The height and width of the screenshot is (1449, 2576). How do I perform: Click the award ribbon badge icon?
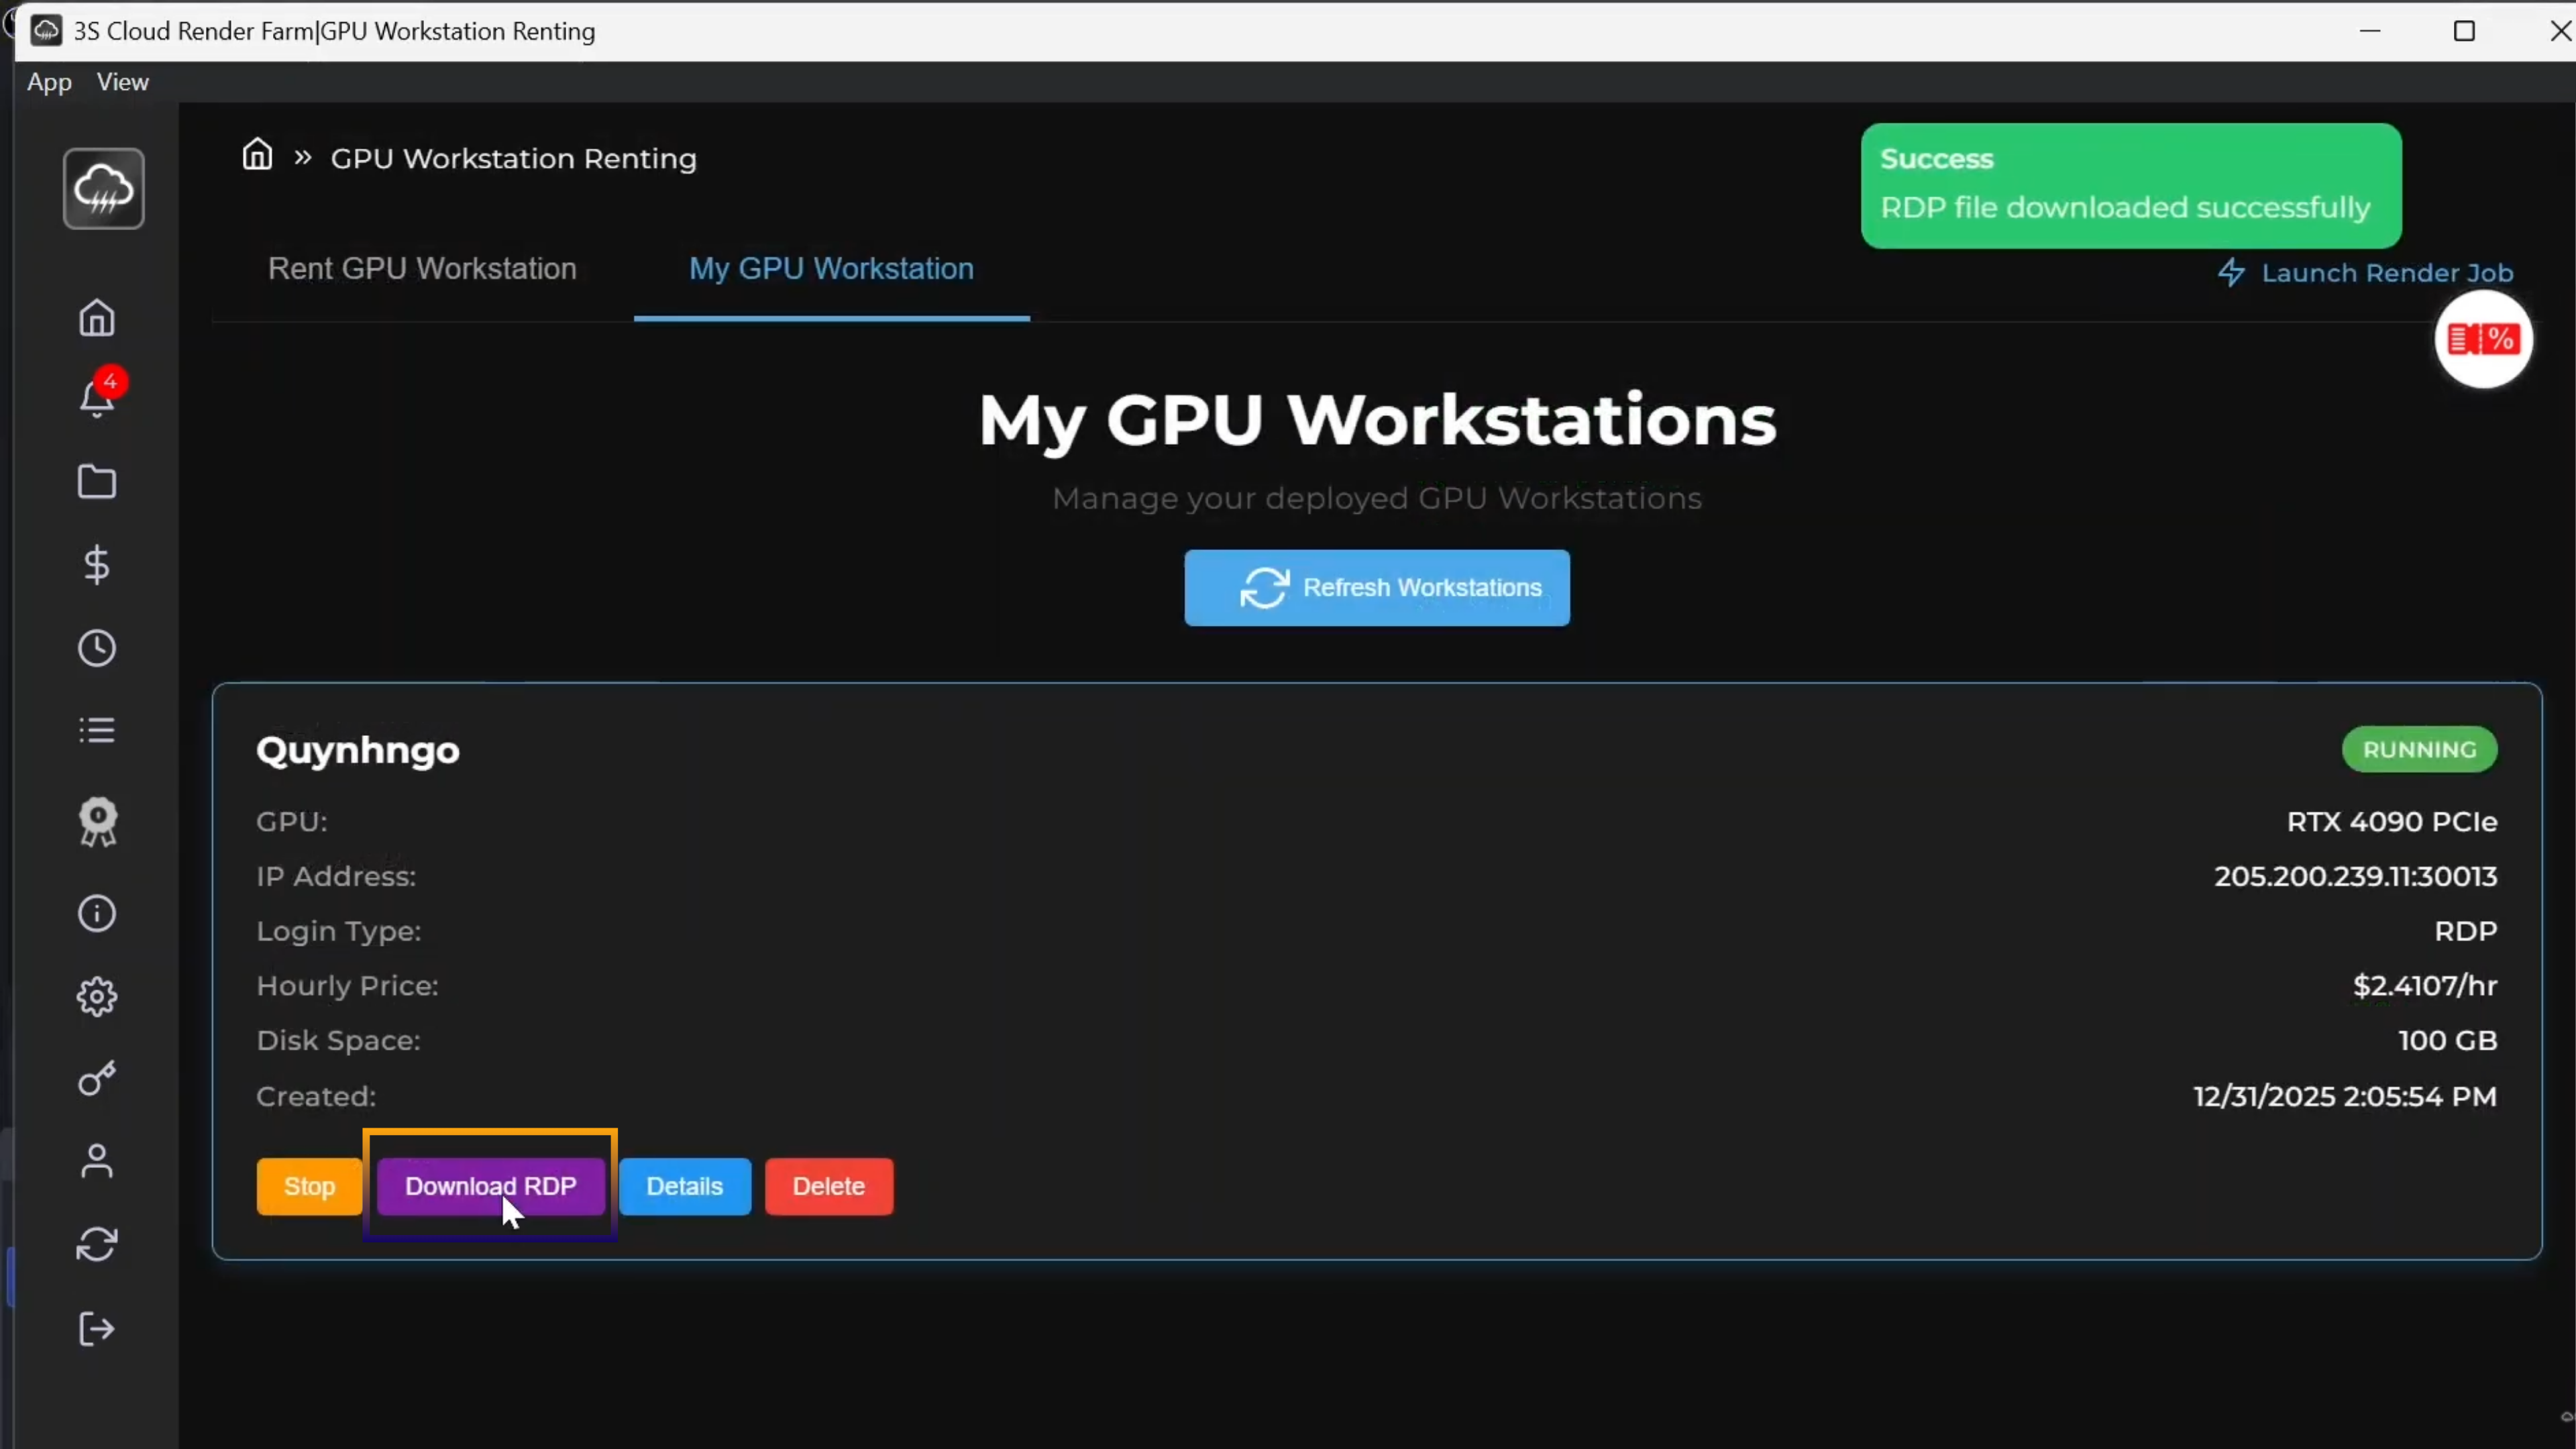(97, 822)
